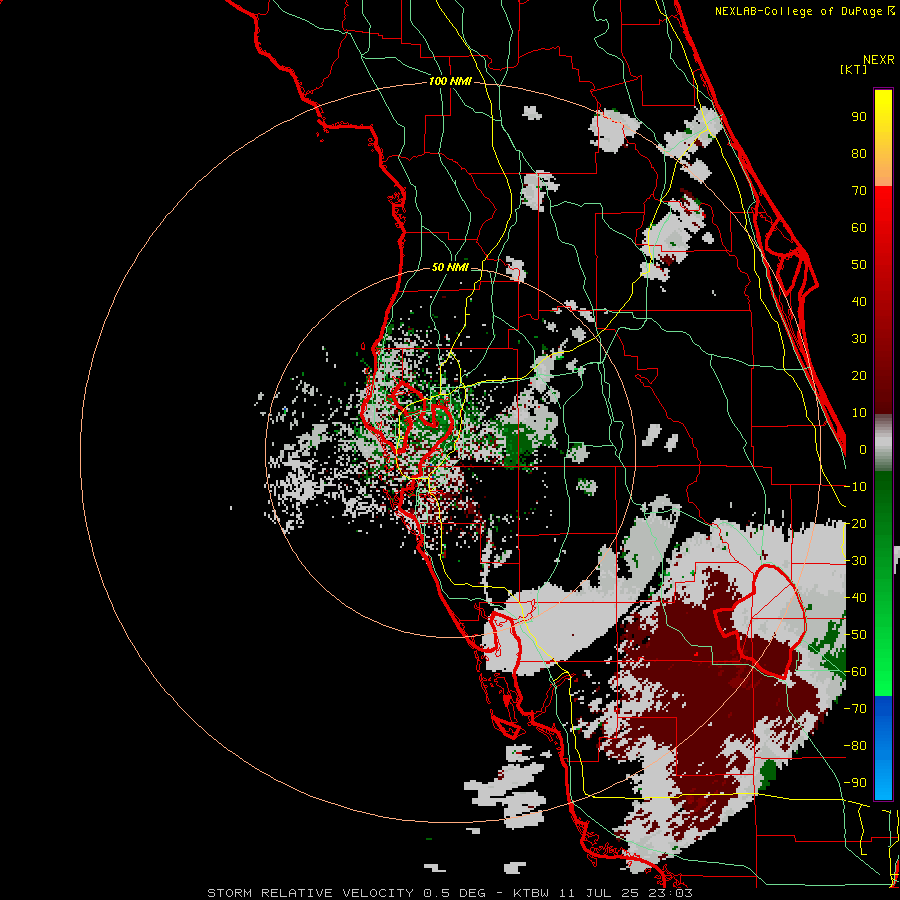Click the positive 50 value on the velocity scale

click(859, 265)
